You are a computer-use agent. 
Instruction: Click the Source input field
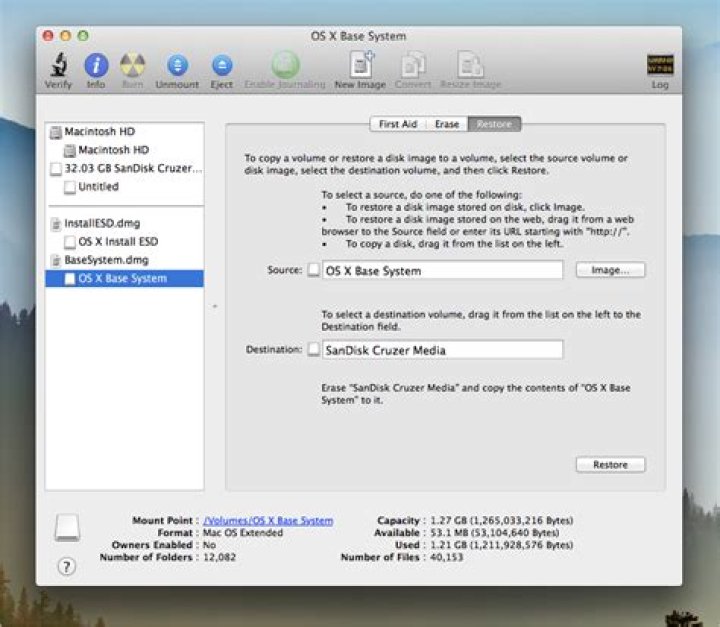click(442, 271)
